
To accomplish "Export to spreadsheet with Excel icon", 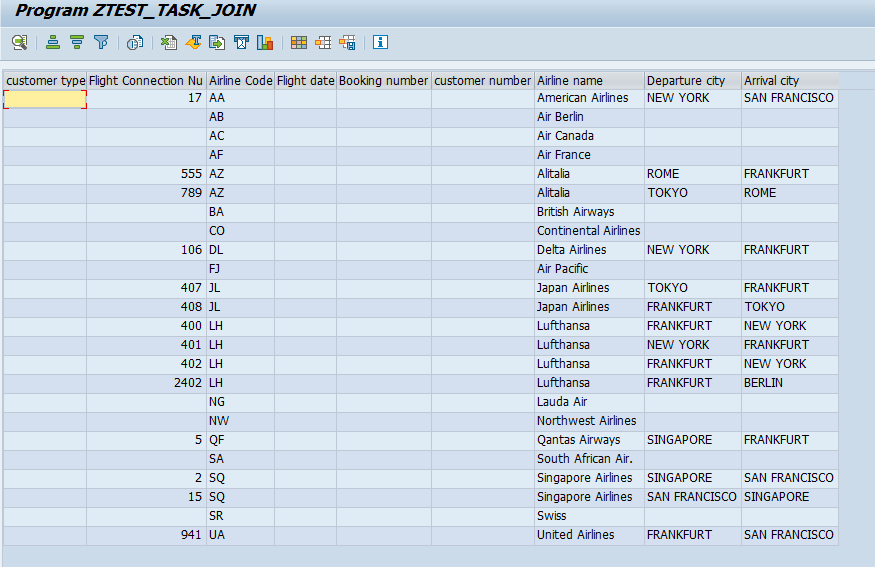I will pyautogui.click(x=169, y=42).
